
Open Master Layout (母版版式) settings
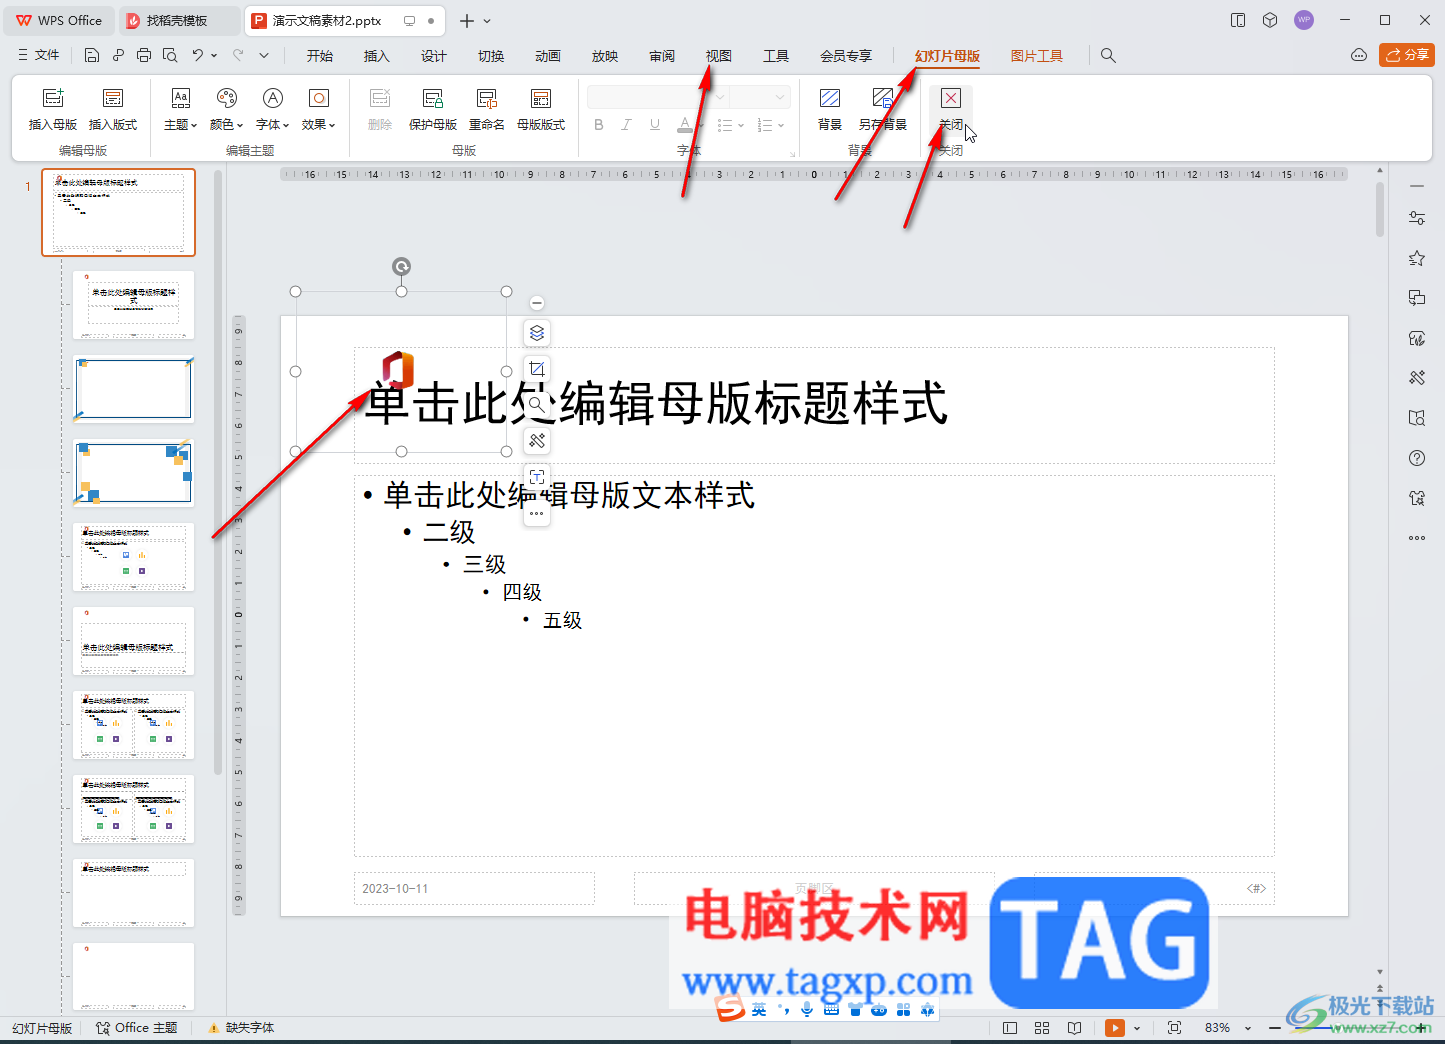tap(541, 109)
